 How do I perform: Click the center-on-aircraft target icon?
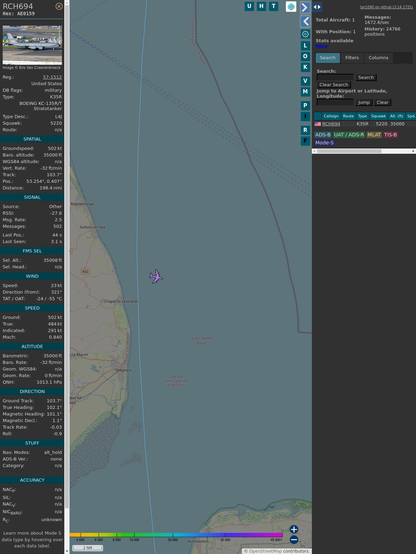(x=305, y=34)
